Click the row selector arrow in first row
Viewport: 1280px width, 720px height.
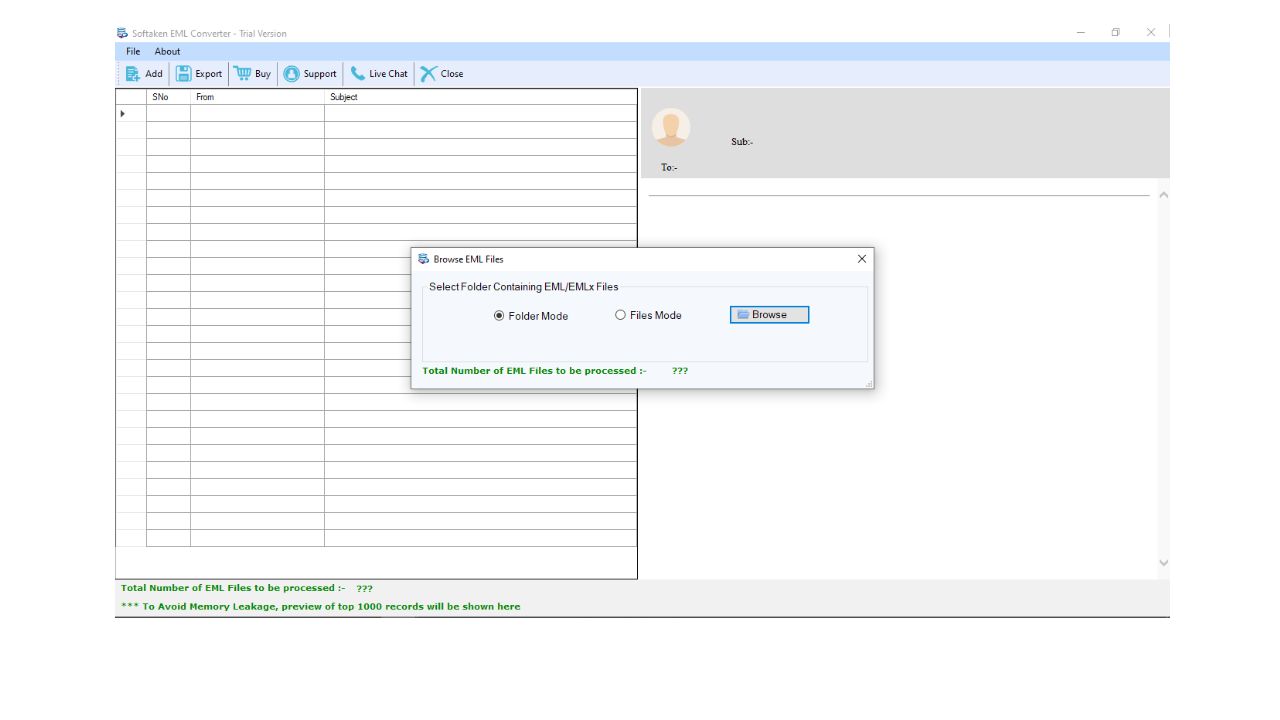(123, 114)
